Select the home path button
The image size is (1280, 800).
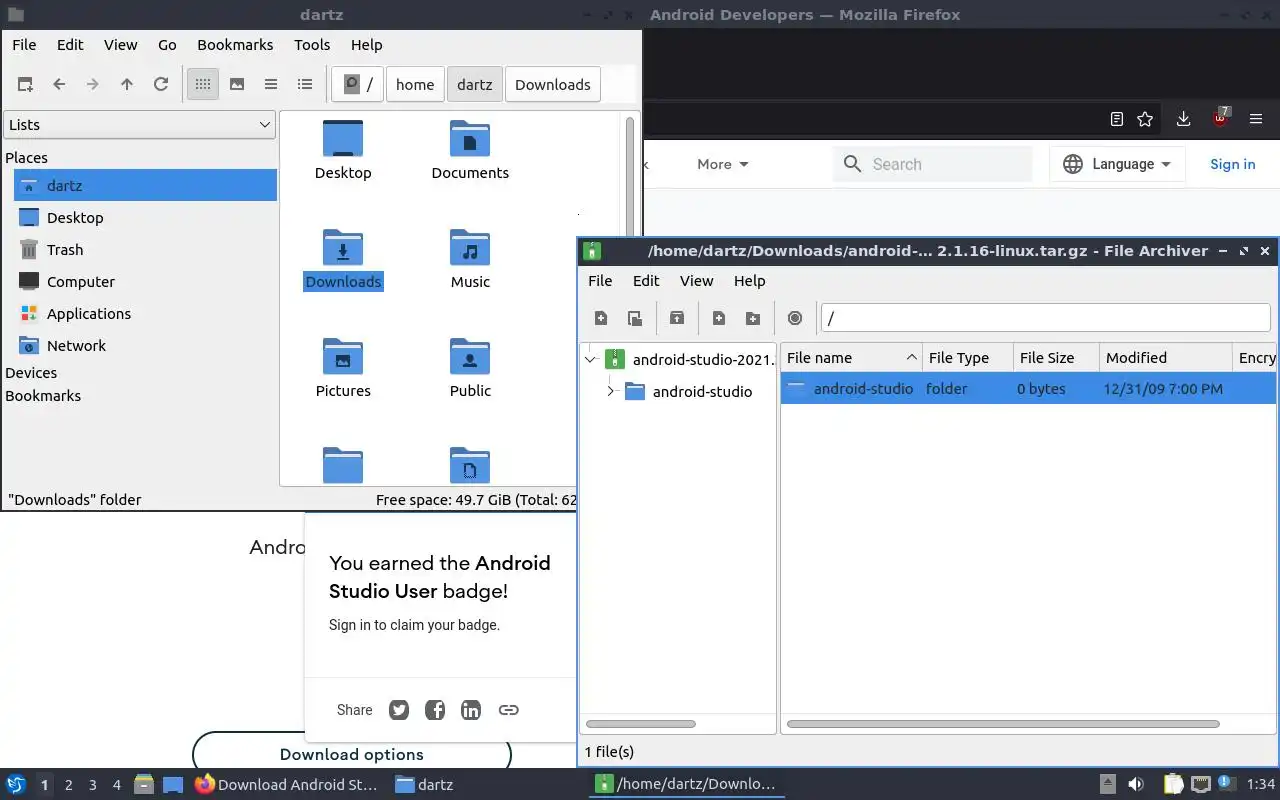[415, 85]
